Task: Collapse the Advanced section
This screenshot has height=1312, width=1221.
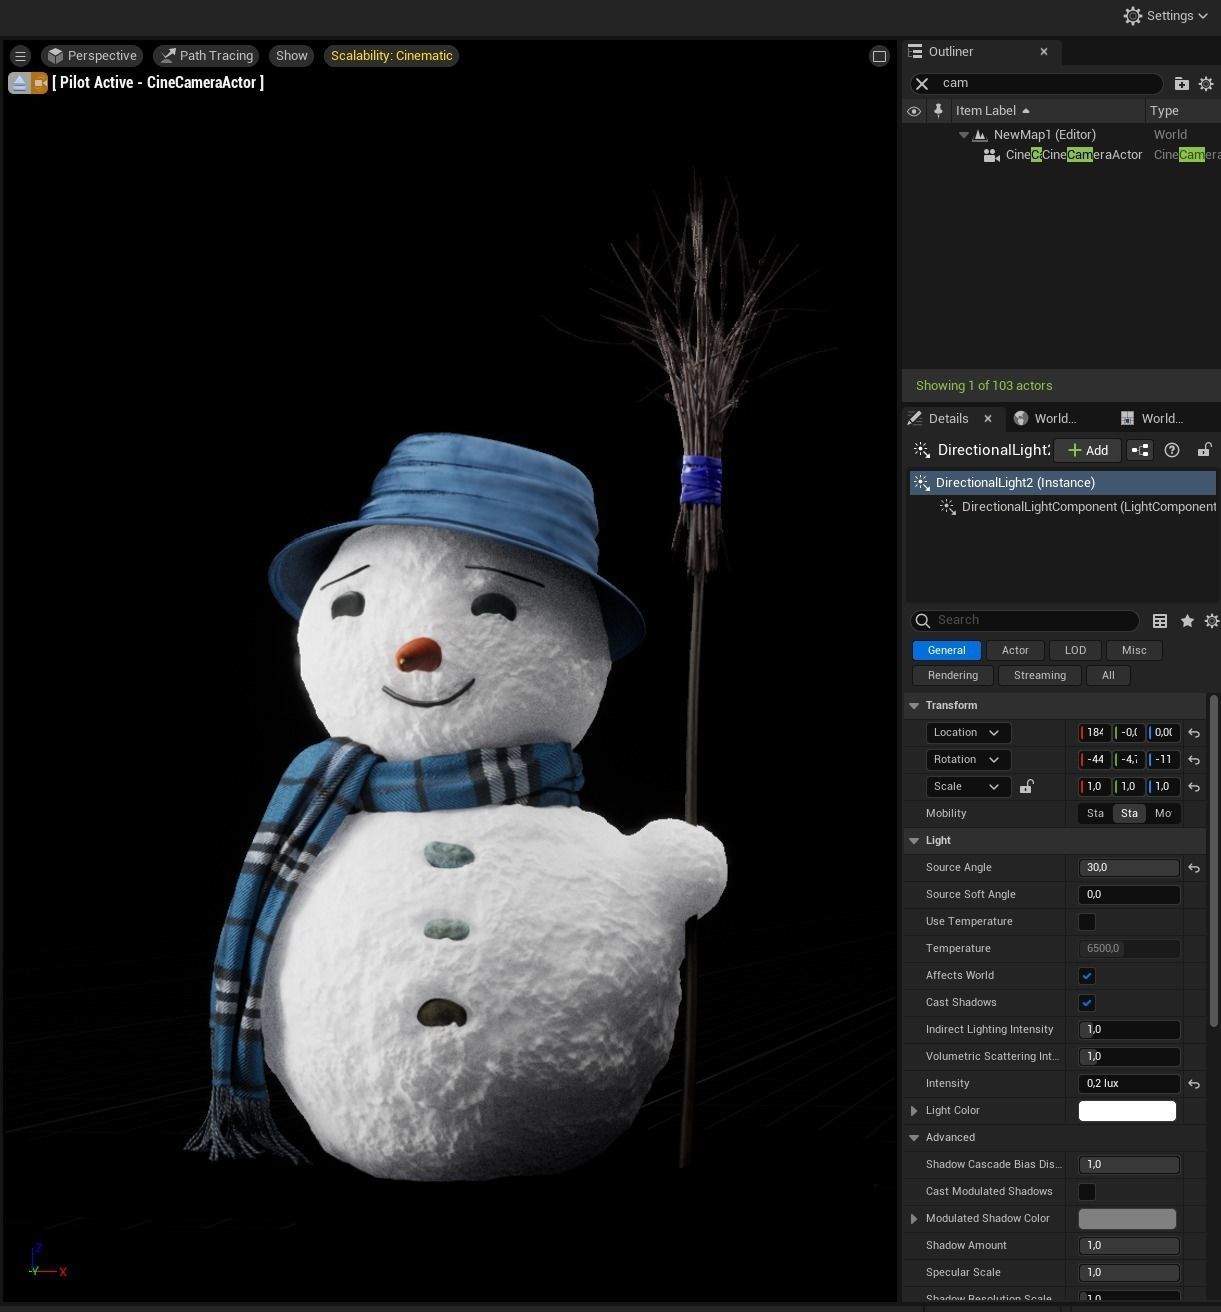Action: click(x=914, y=1138)
